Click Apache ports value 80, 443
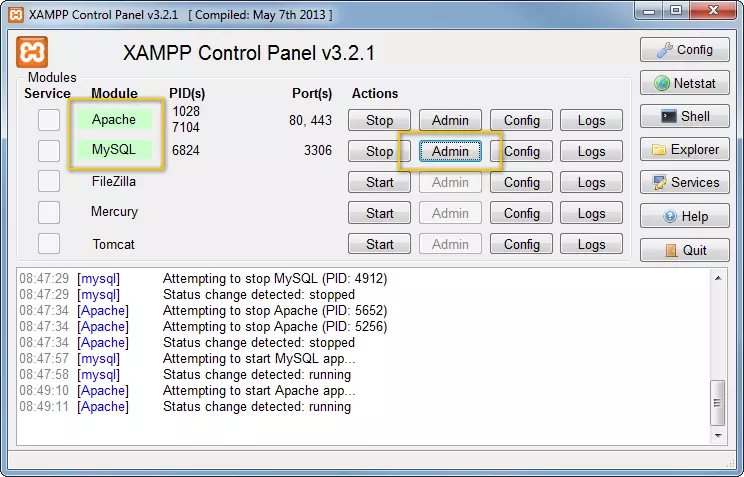 click(x=310, y=121)
